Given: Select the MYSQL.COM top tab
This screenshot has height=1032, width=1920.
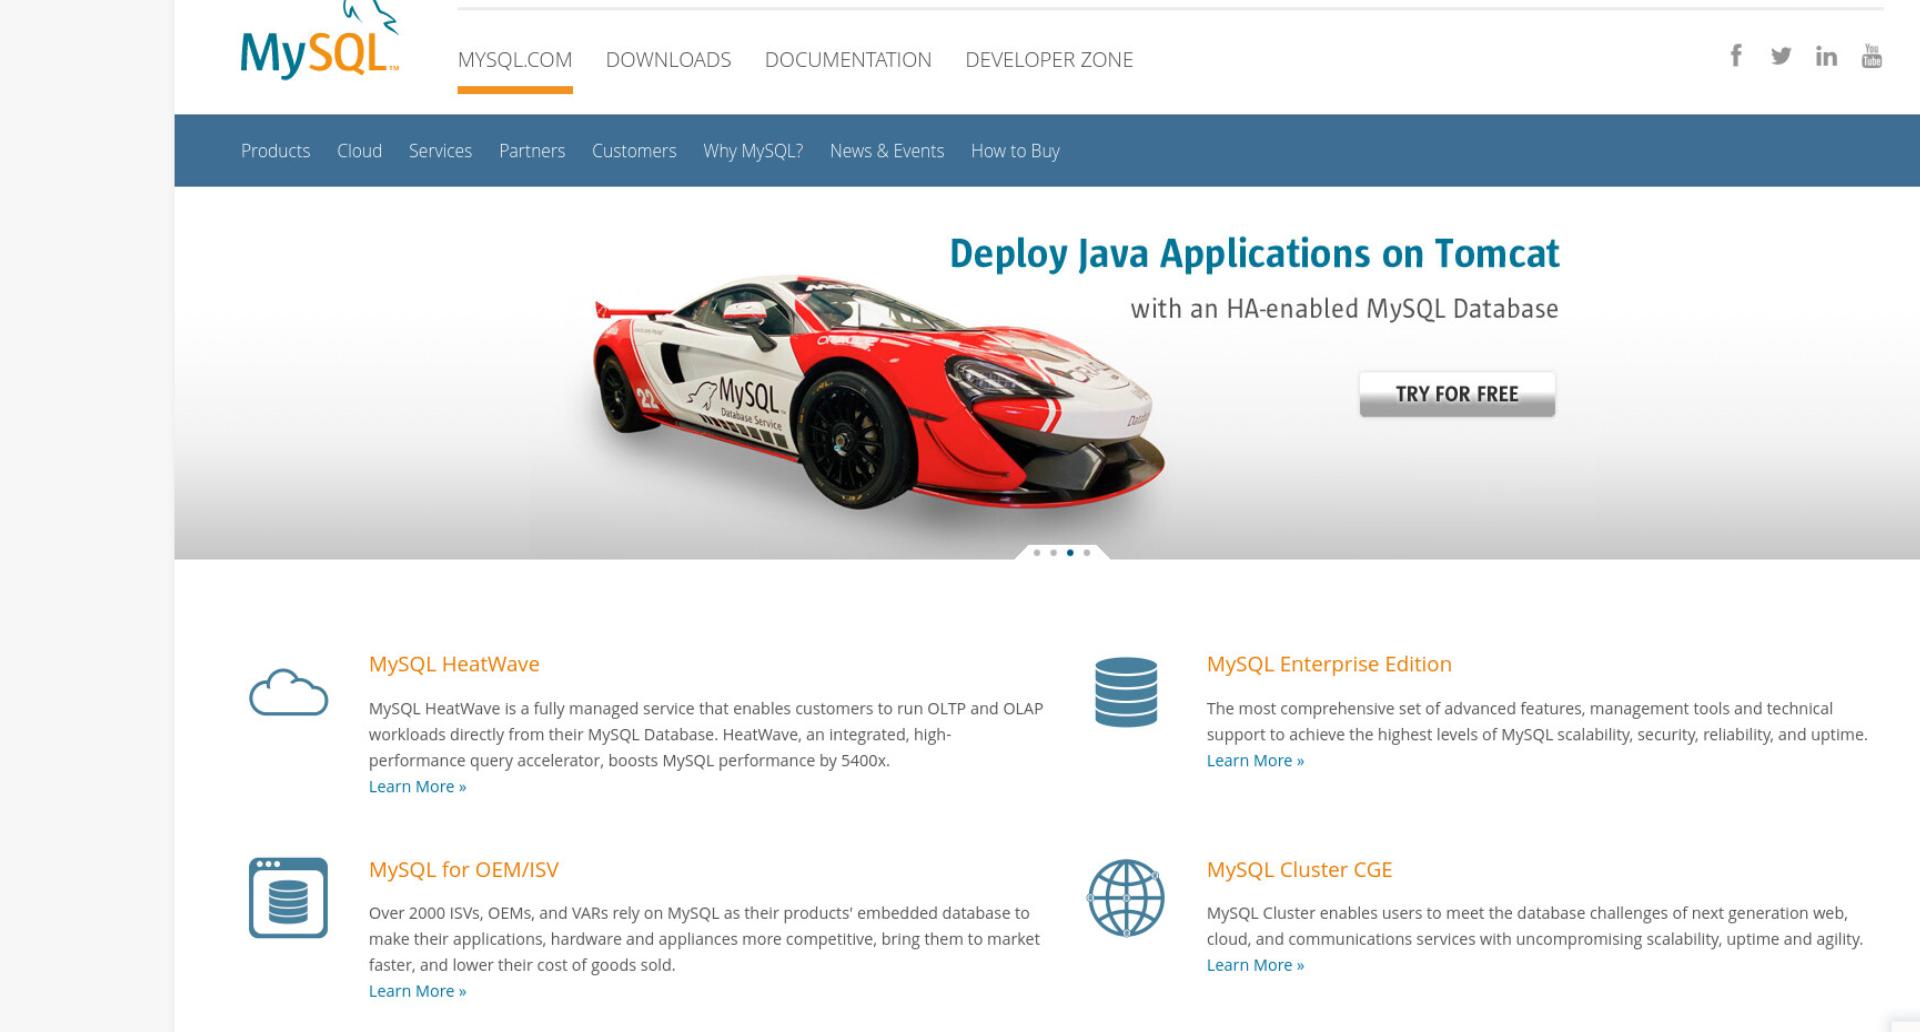Looking at the screenshot, I should click(x=515, y=60).
